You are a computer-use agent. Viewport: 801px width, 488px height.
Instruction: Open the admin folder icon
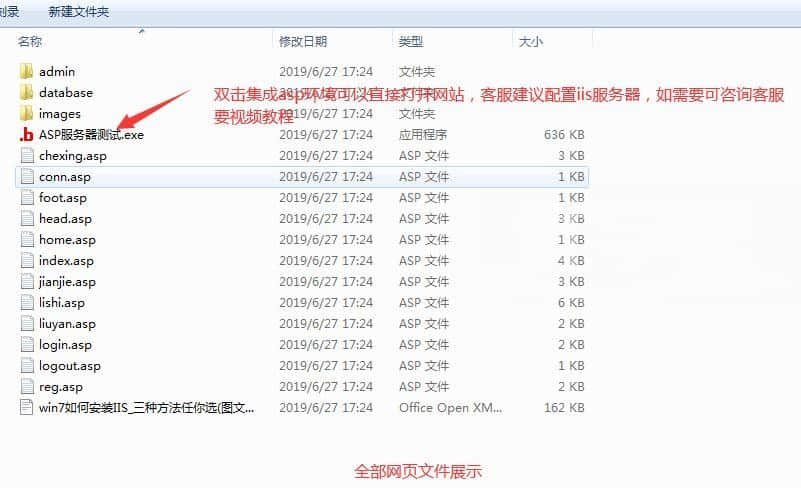point(27,71)
